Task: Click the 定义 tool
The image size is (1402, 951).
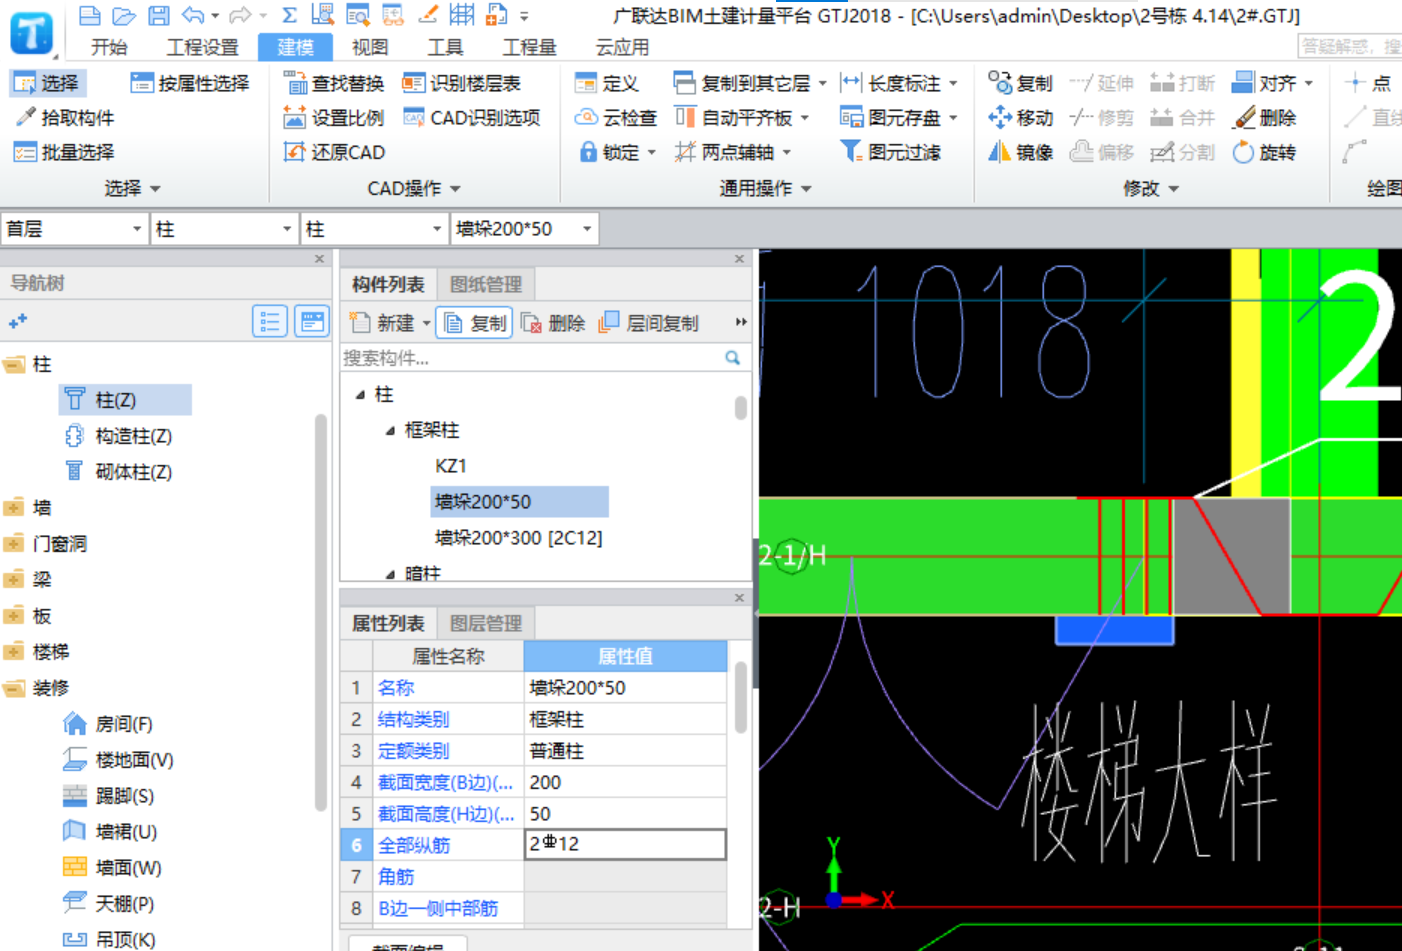Action: 607,83
